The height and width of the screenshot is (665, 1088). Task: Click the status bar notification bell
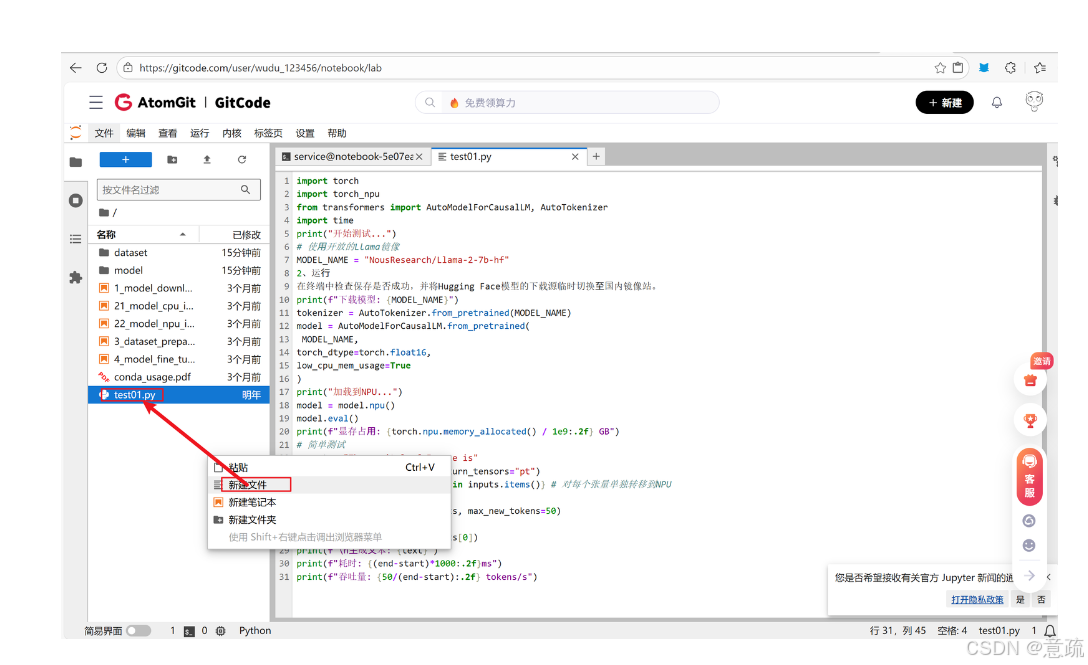[x=1050, y=631]
